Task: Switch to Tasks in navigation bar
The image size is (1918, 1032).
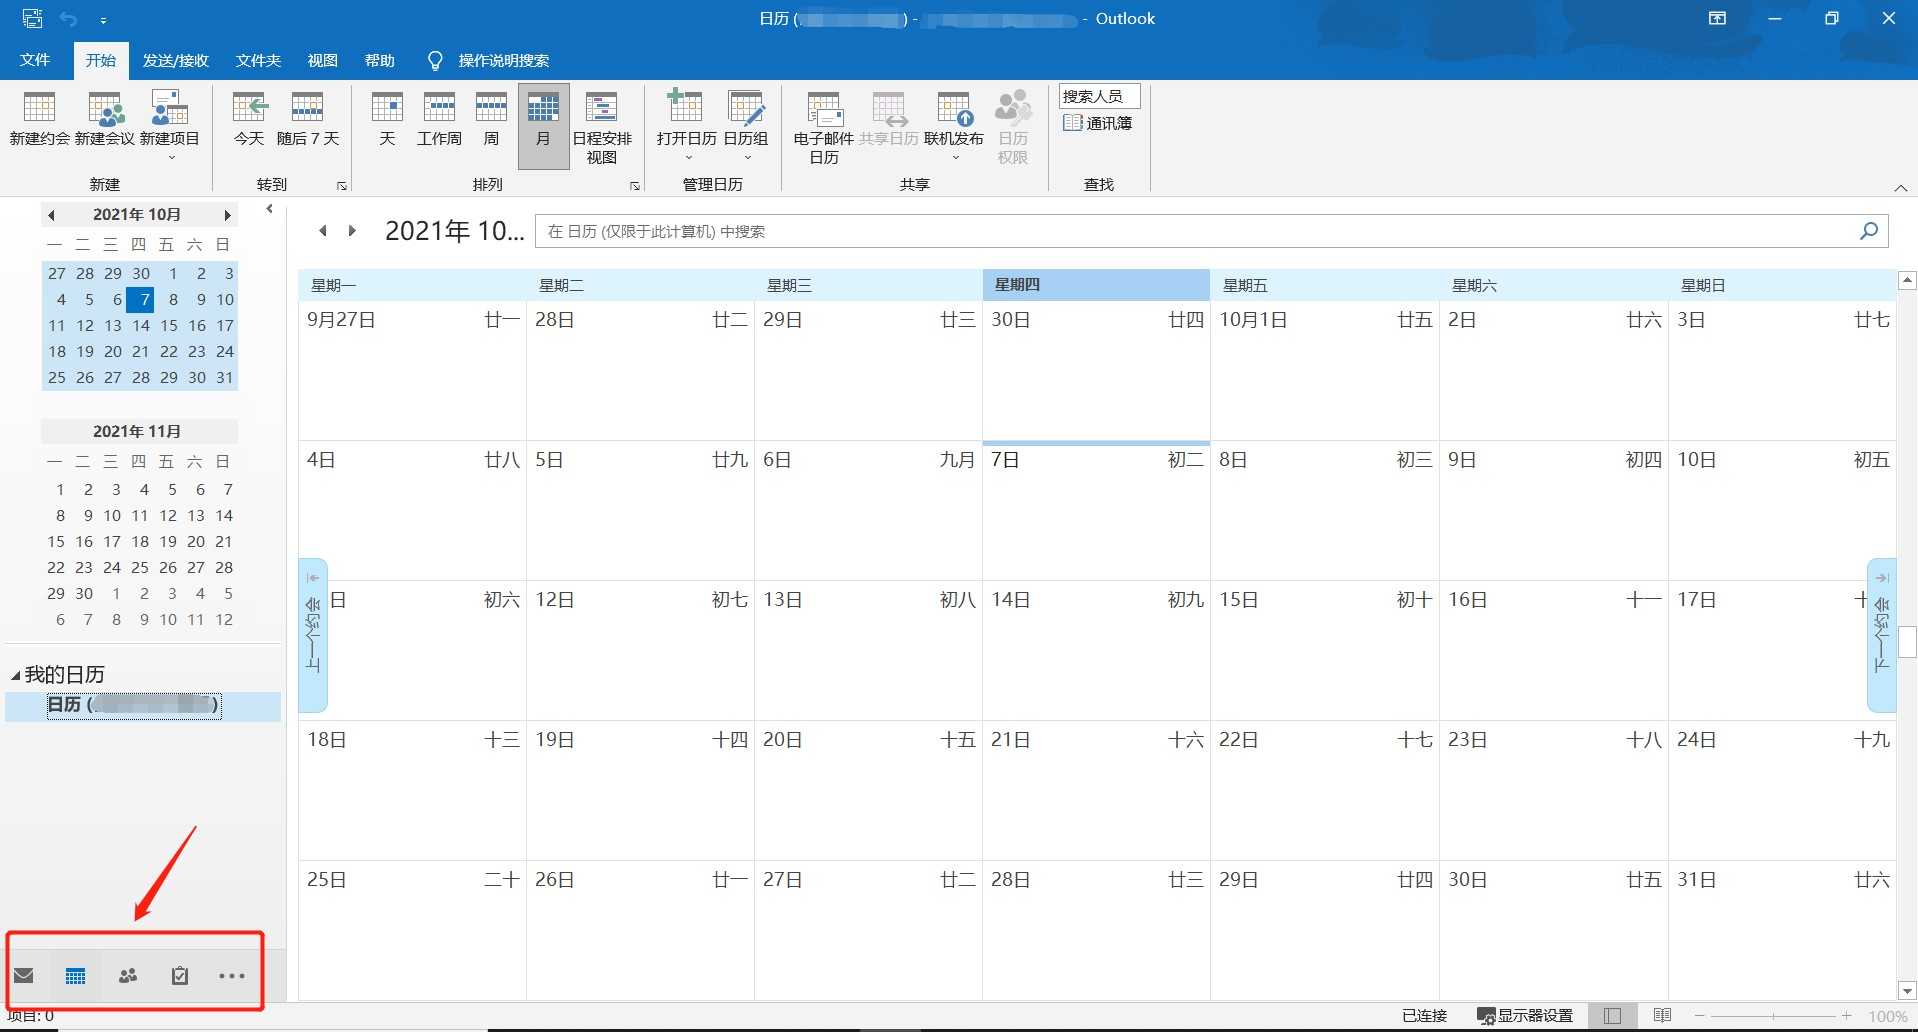Action: tap(180, 976)
